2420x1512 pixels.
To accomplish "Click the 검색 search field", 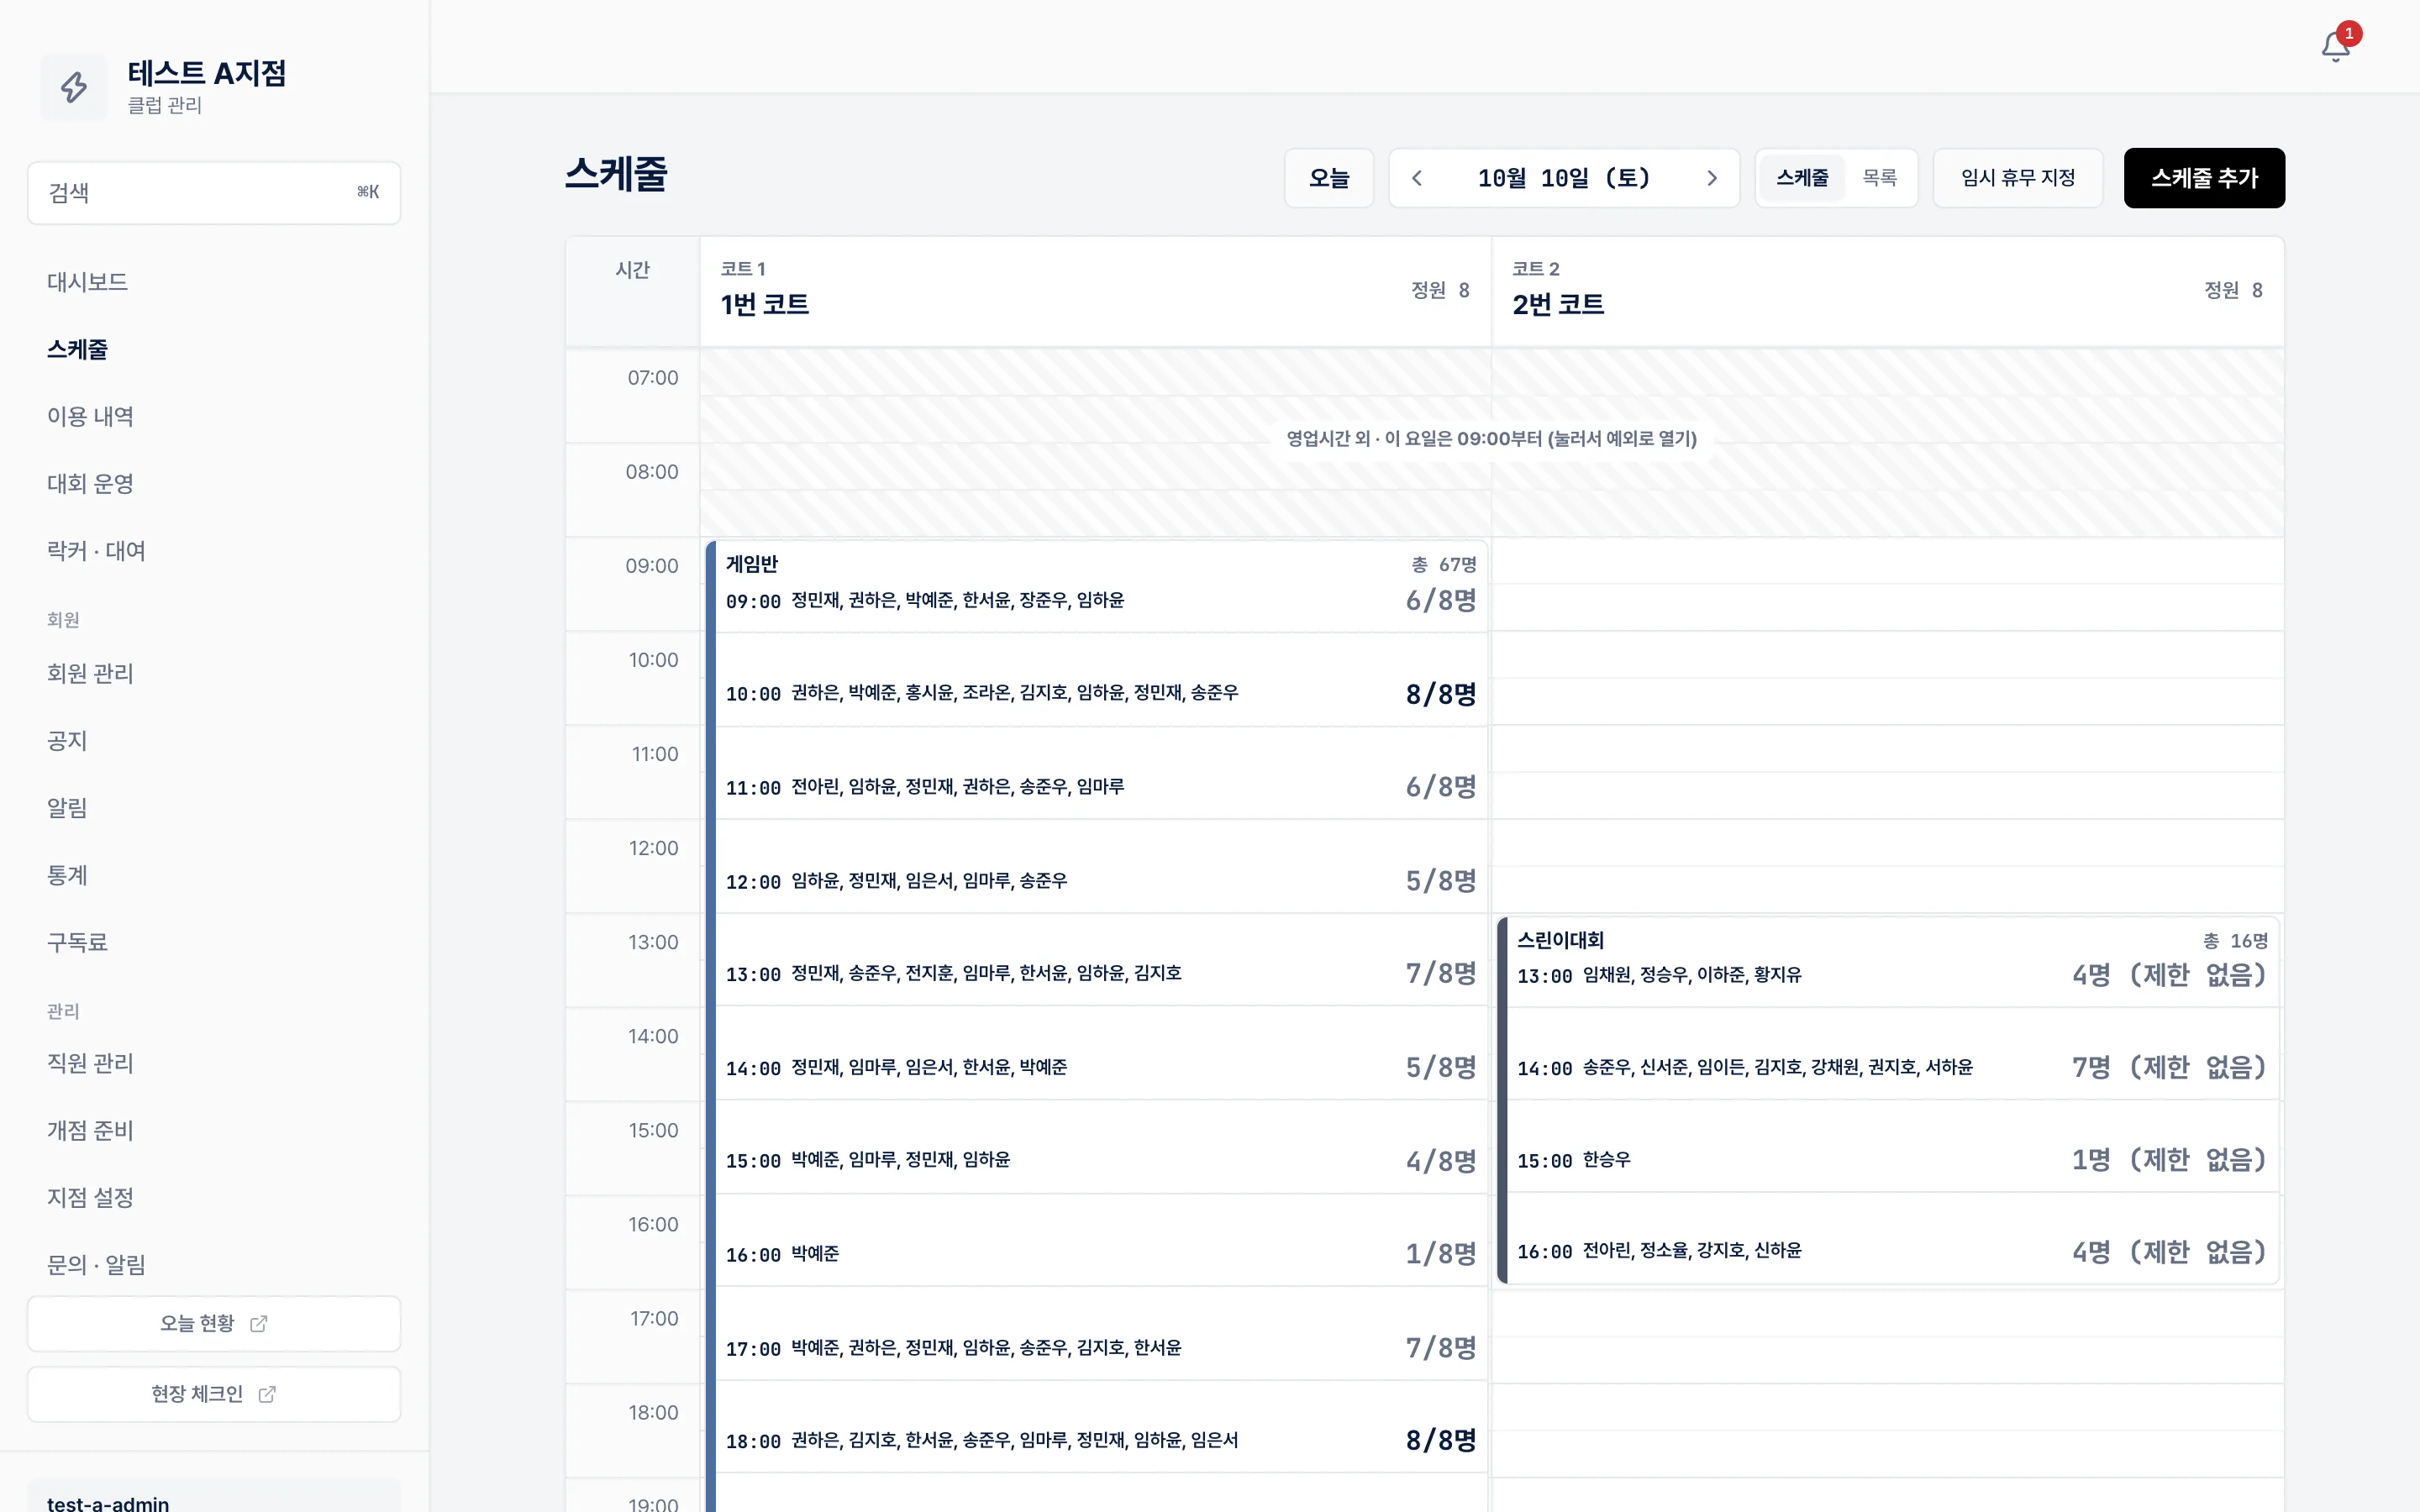I will point(214,192).
